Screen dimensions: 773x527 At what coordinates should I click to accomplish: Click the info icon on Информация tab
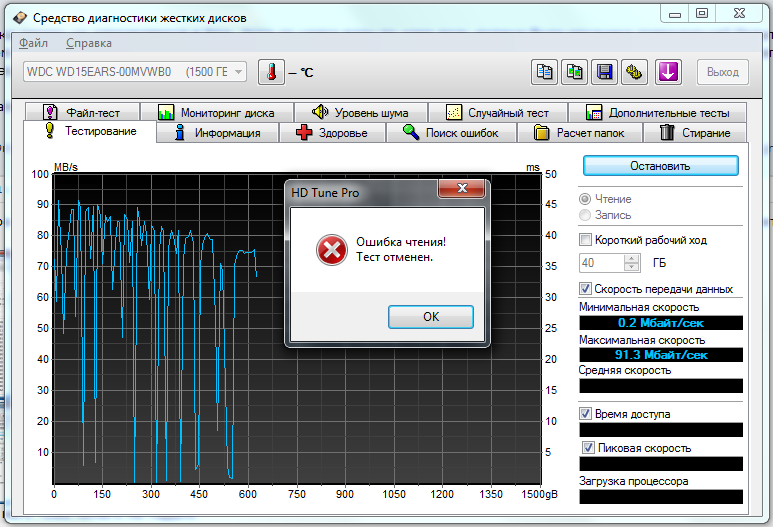[180, 133]
